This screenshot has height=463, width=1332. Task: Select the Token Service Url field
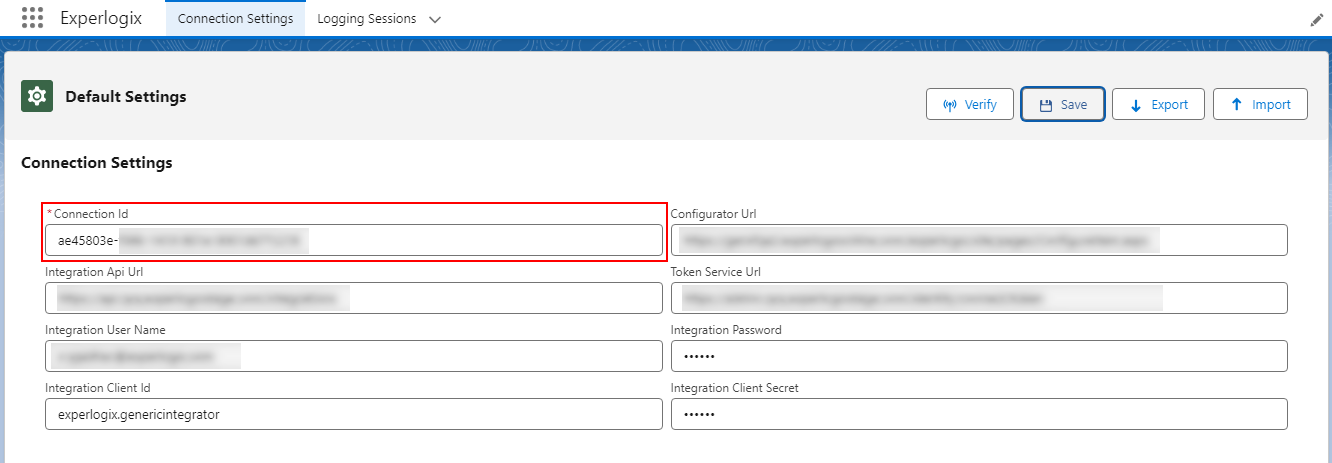(979, 298)
